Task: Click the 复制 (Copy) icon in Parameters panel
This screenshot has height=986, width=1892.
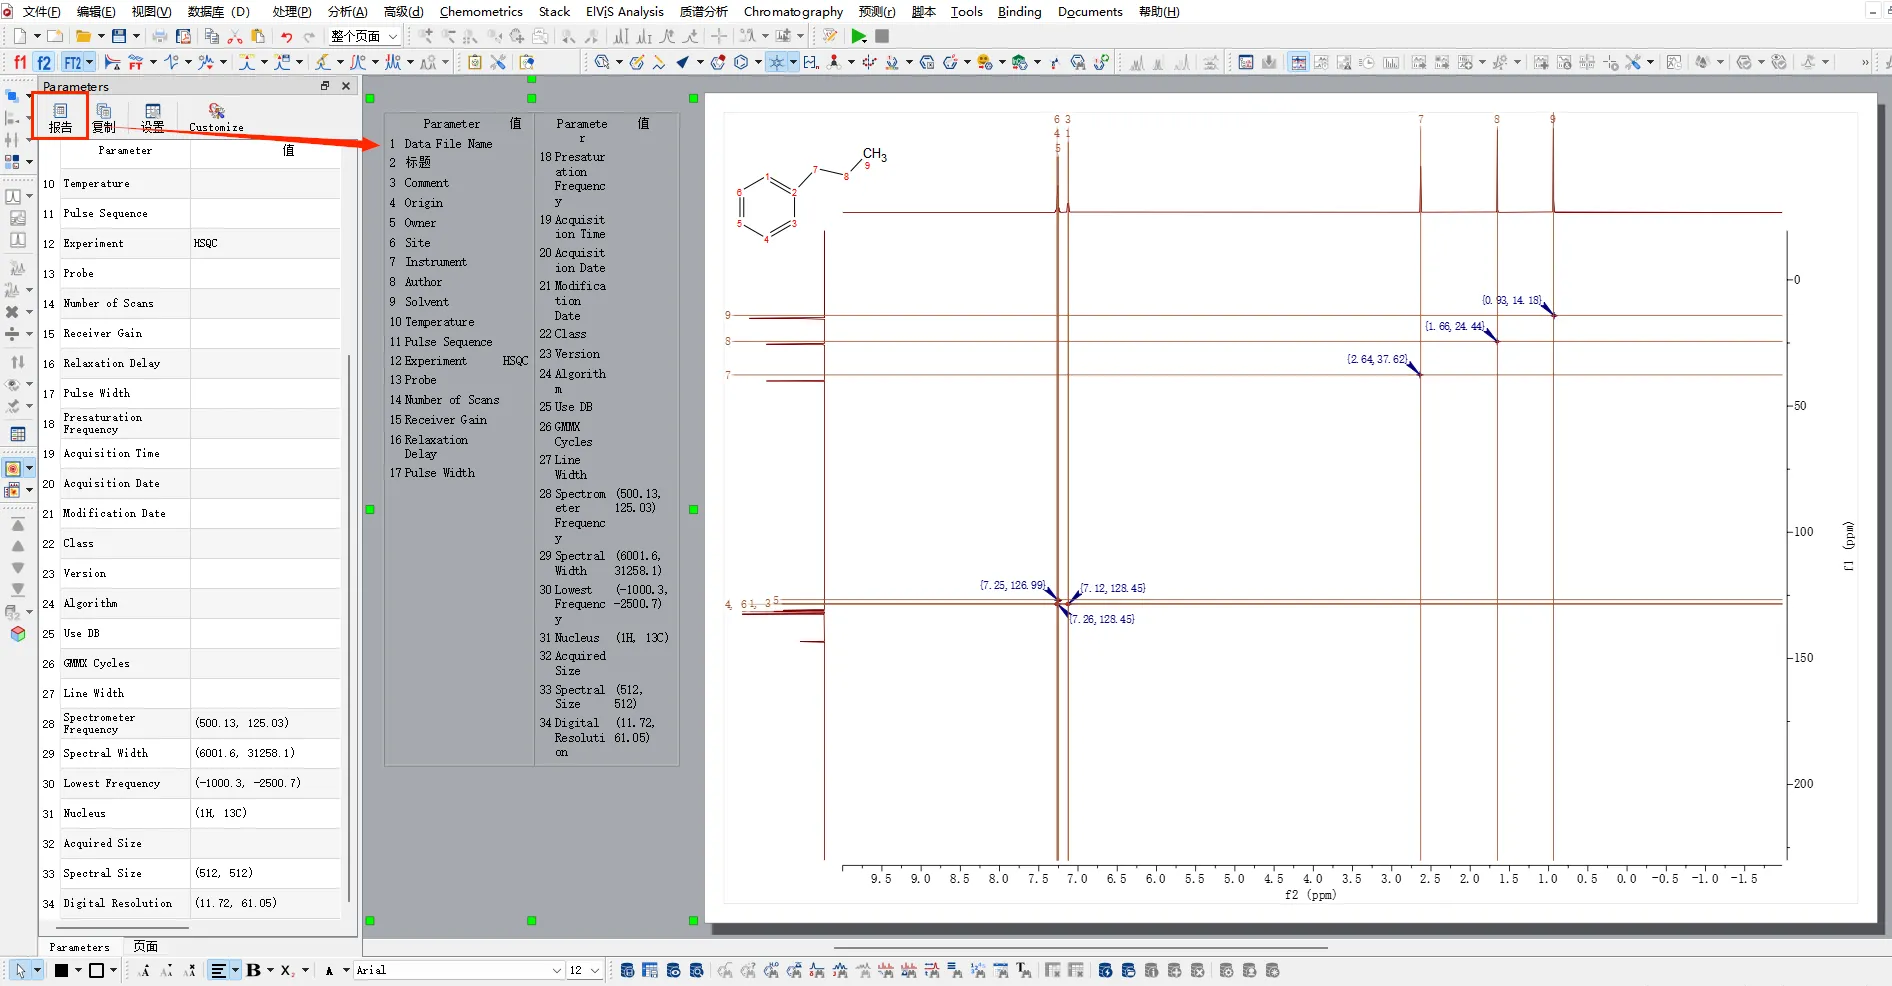Action: tap(104, 116)
